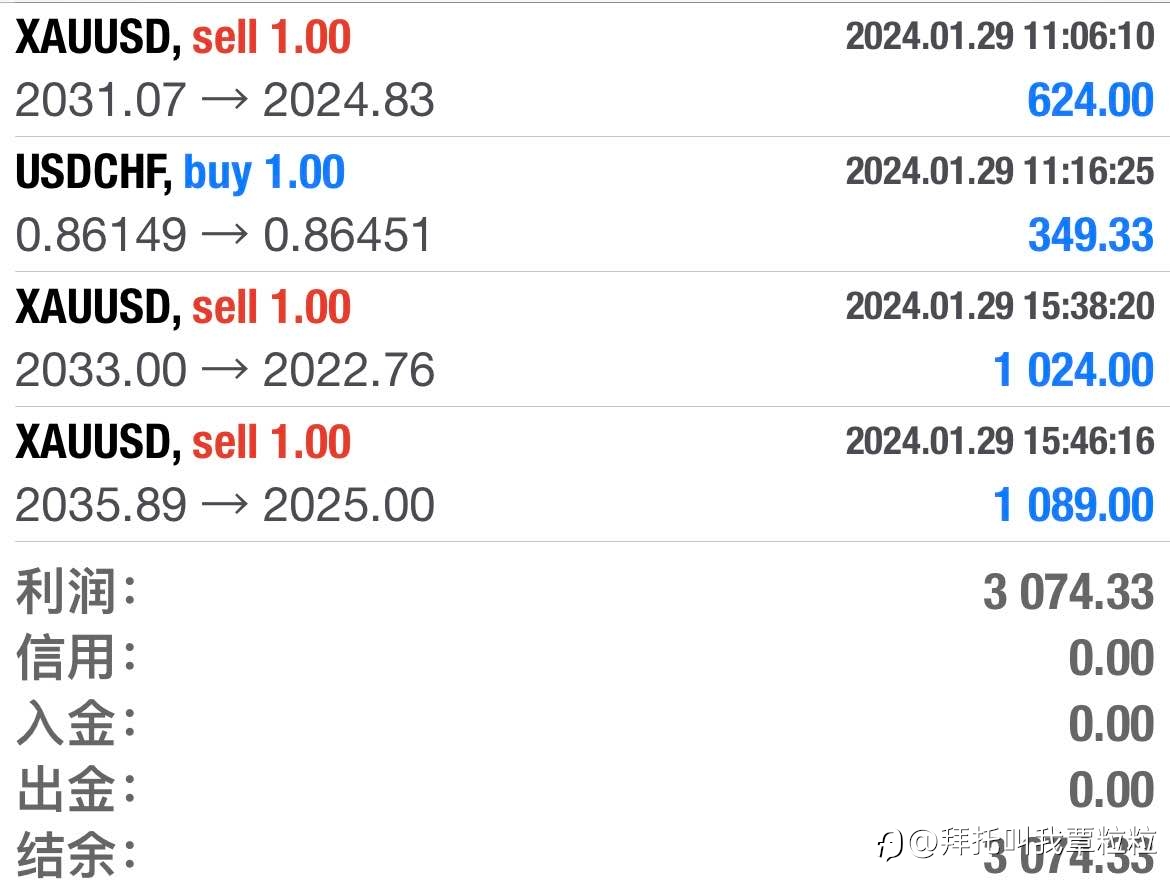
Task: Select the 2035.89 → 2025.00 price line
Action: [x=224, y=505]
